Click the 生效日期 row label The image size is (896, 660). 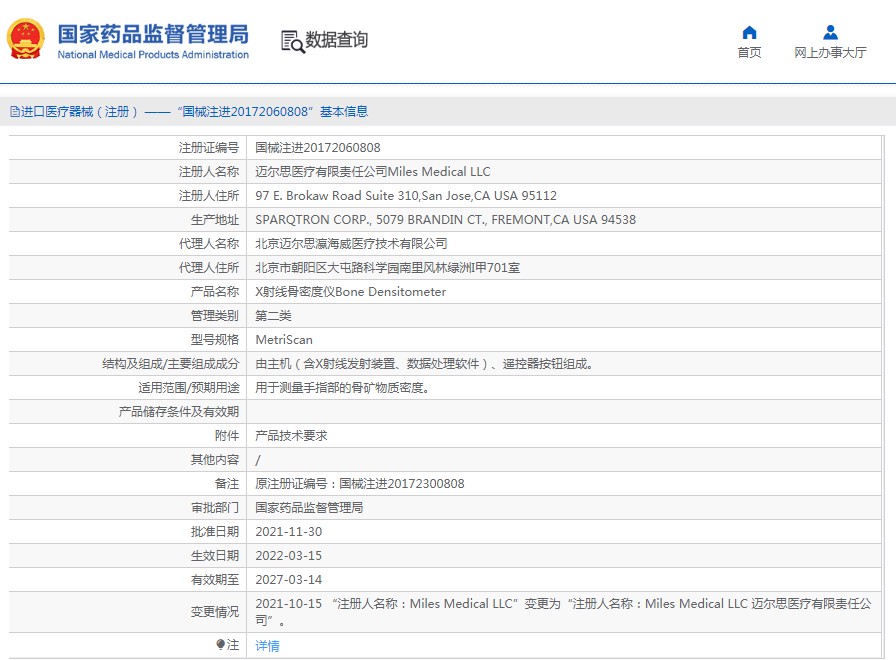tap(215, 556)
